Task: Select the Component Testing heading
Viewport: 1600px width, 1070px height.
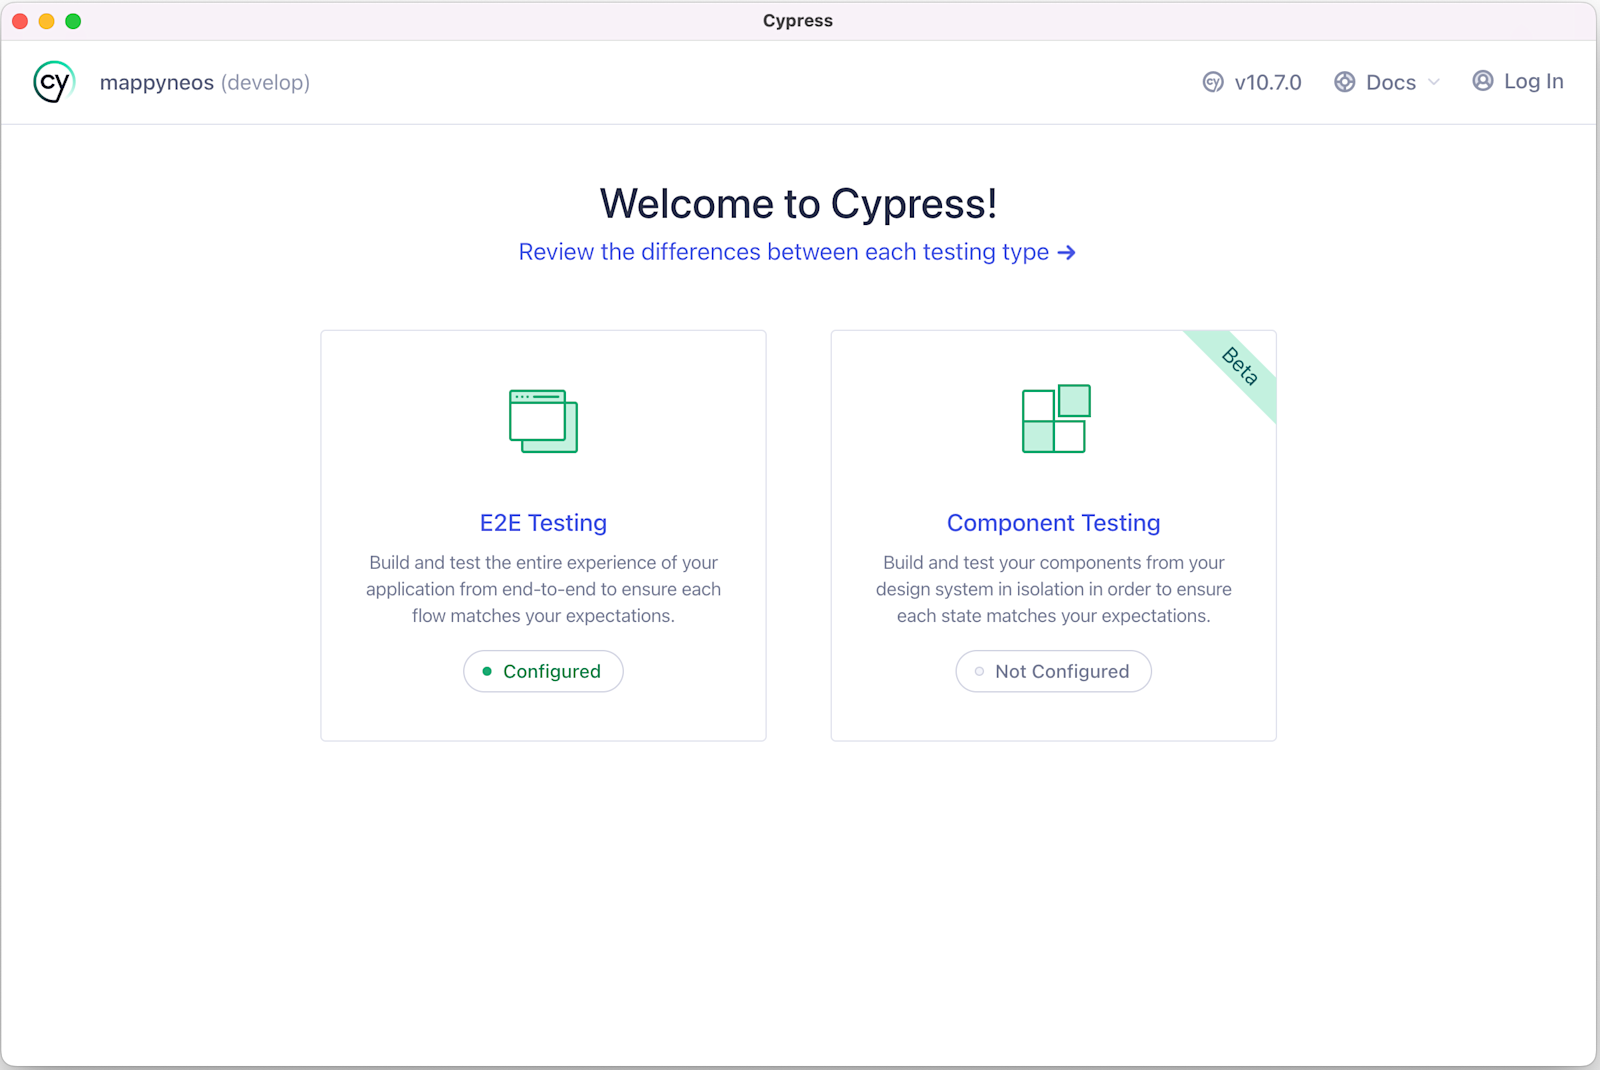Action: click(1054, 523)
